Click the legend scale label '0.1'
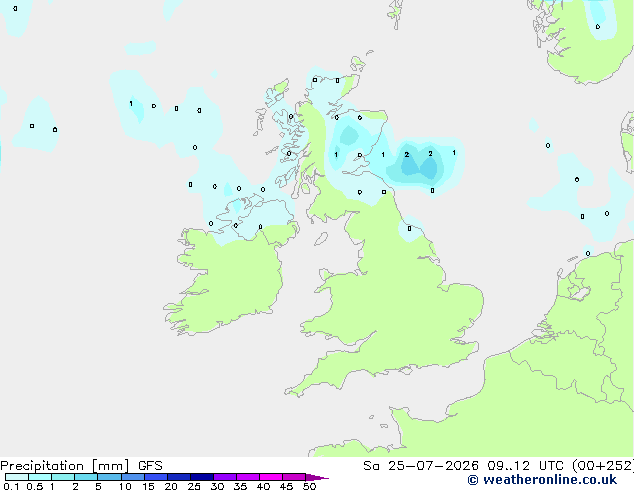Screen dimensions: 634x490 click(x=11, y=486)
